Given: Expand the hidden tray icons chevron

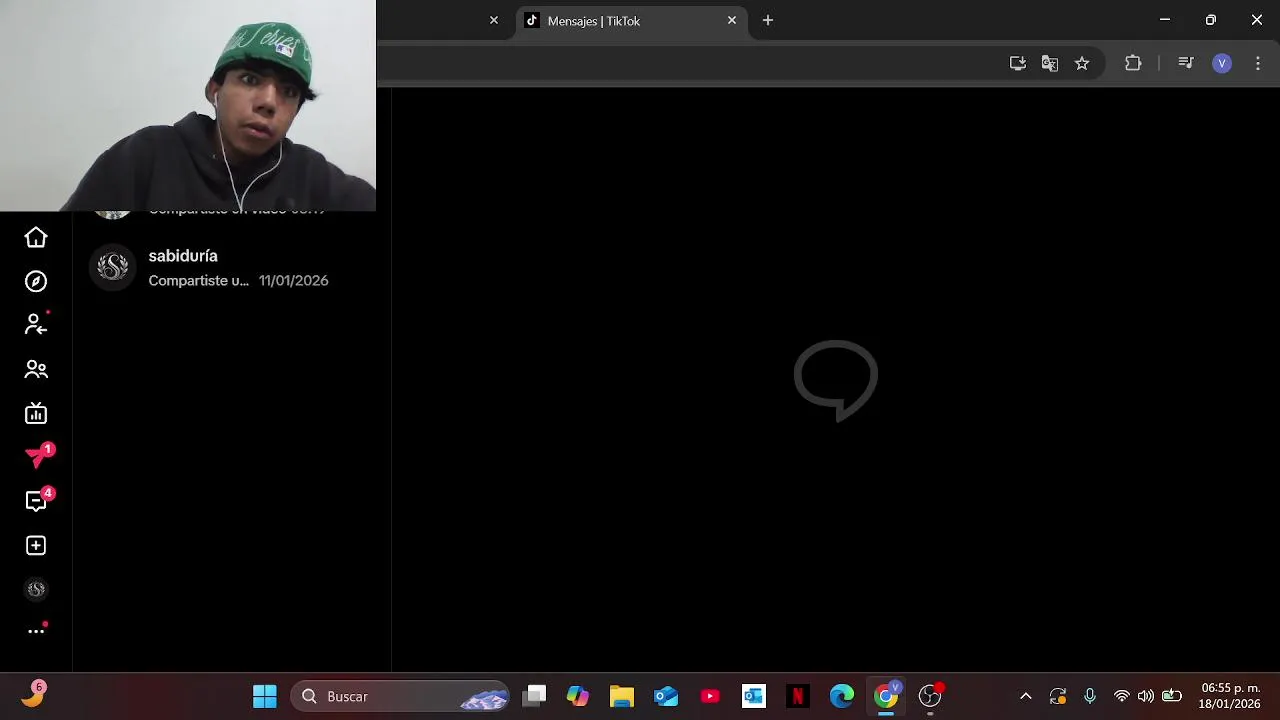Looking at the screenshot, I should tap(1025, 696).
